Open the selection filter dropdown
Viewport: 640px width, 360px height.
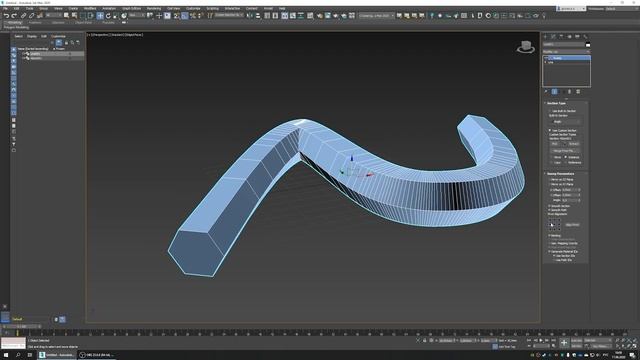coord(53,16)
